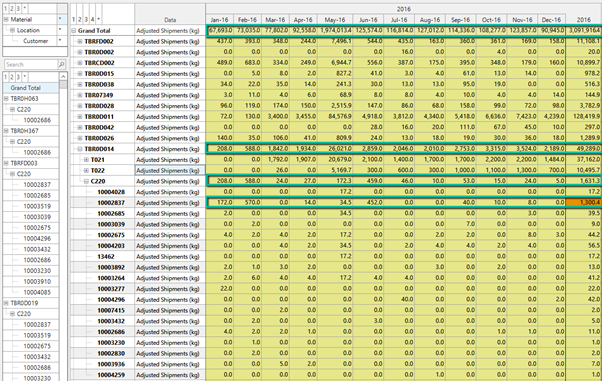Click the Feb-16 column header
The width and height of the screenshot is (602, 381).
247,20
